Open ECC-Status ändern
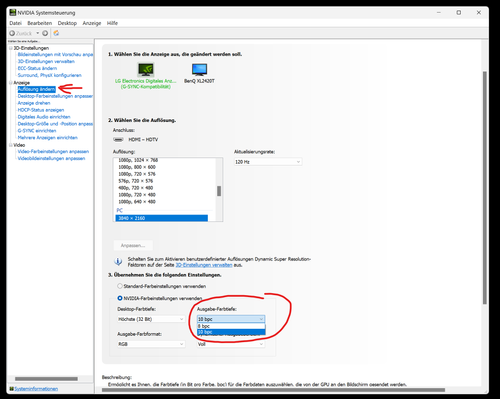The width and height of the screenshot is (500, 399). [37, 68]
